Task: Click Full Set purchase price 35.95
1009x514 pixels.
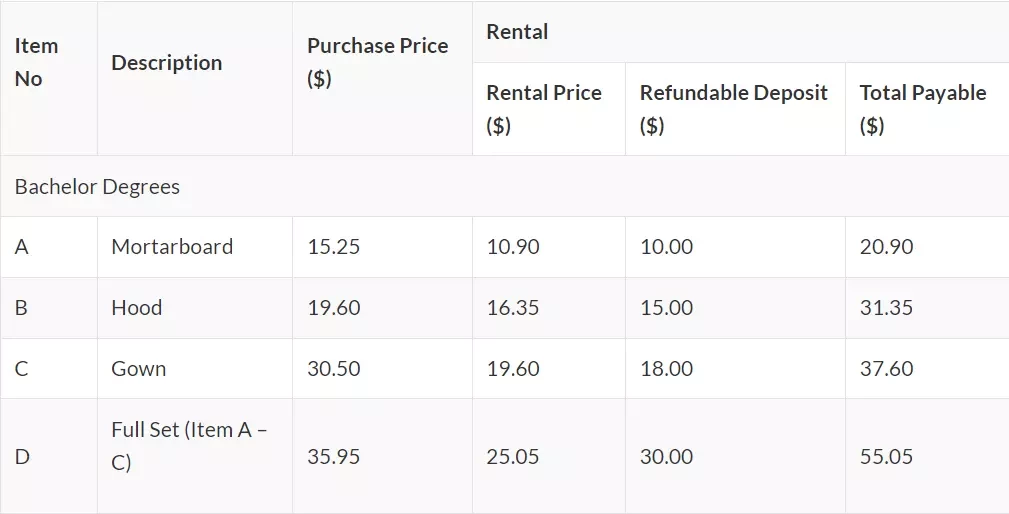Action: [382, 456]
